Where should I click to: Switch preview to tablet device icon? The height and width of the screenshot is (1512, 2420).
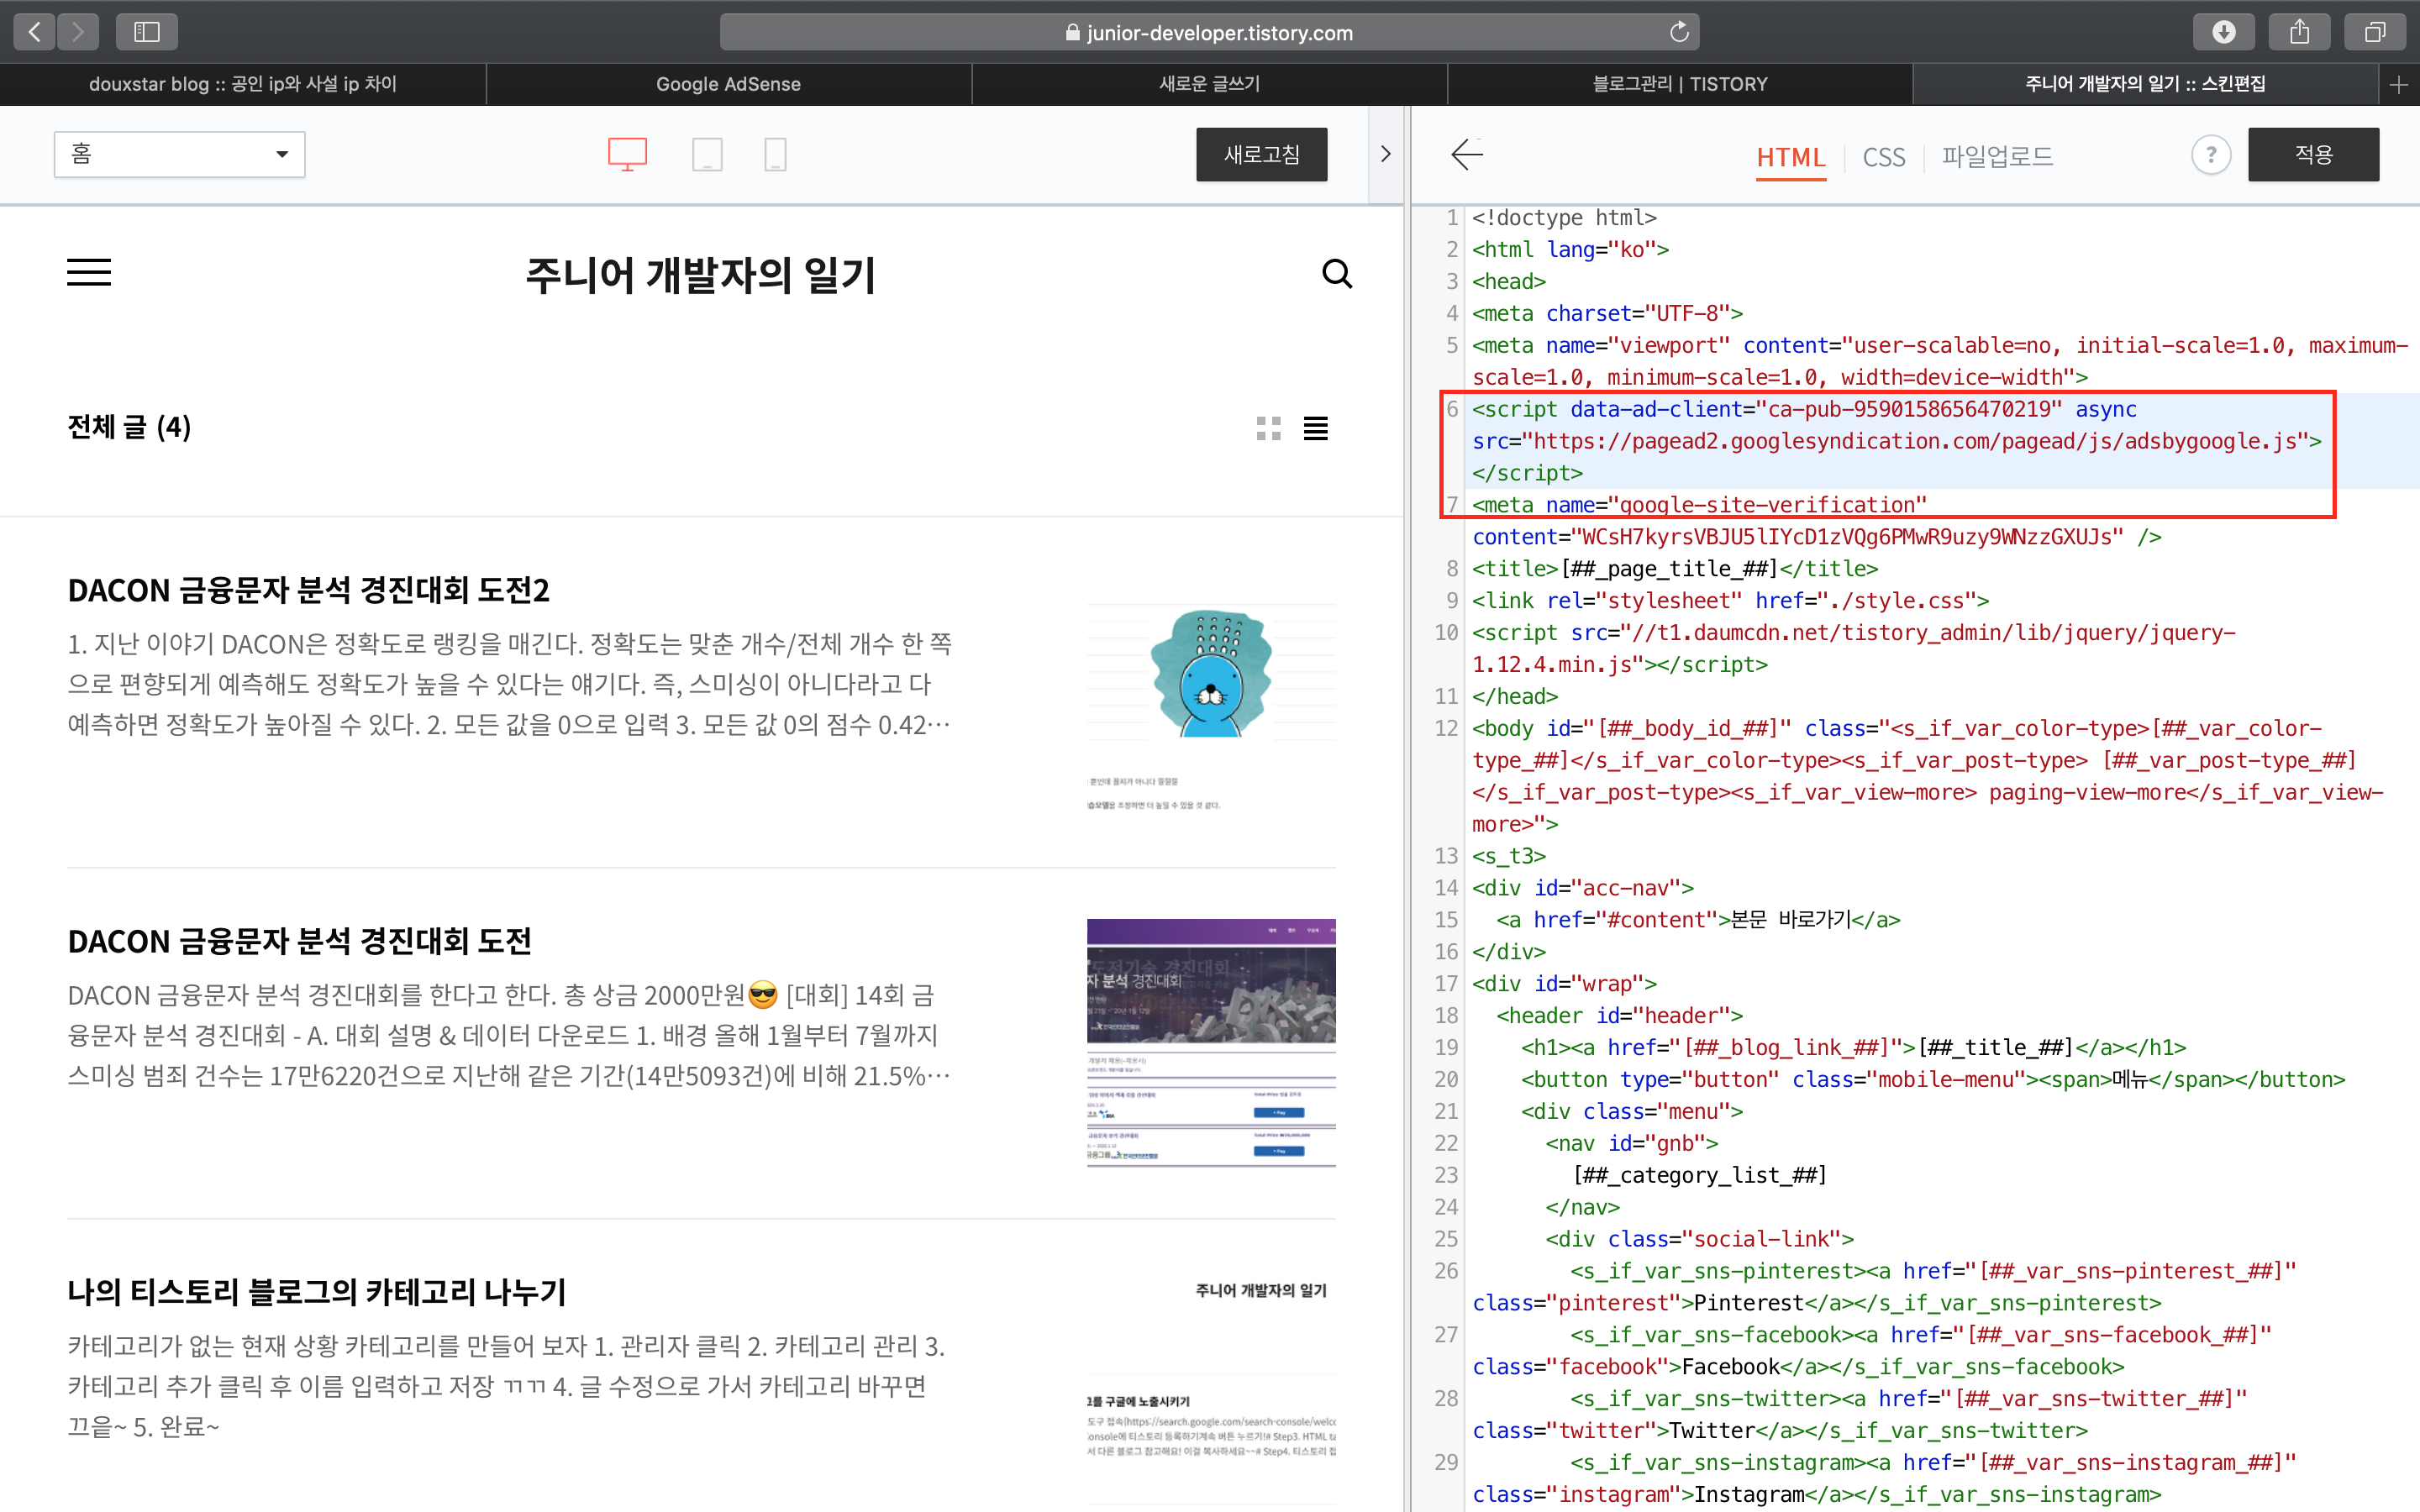pos(707,155)
